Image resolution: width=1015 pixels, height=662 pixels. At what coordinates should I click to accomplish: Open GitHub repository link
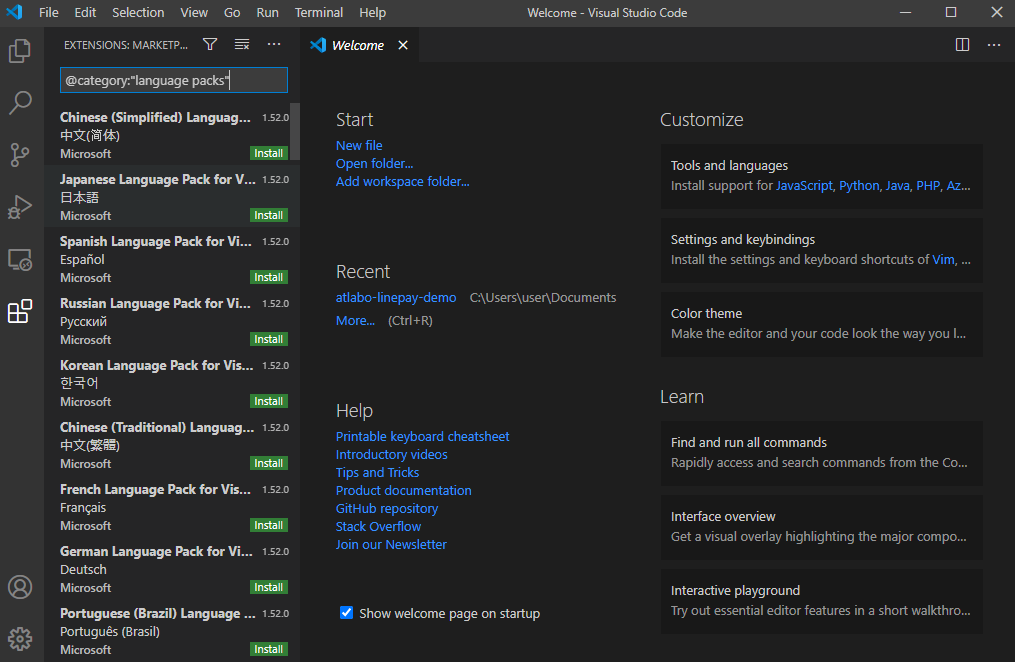(x=386, y=509)
